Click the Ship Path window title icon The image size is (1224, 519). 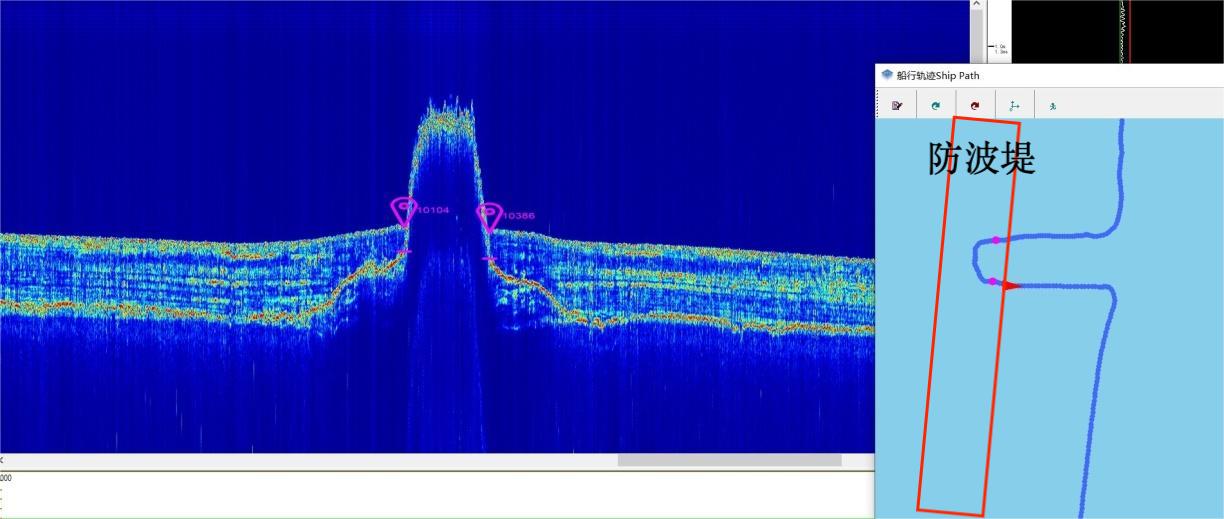(887, 75)
